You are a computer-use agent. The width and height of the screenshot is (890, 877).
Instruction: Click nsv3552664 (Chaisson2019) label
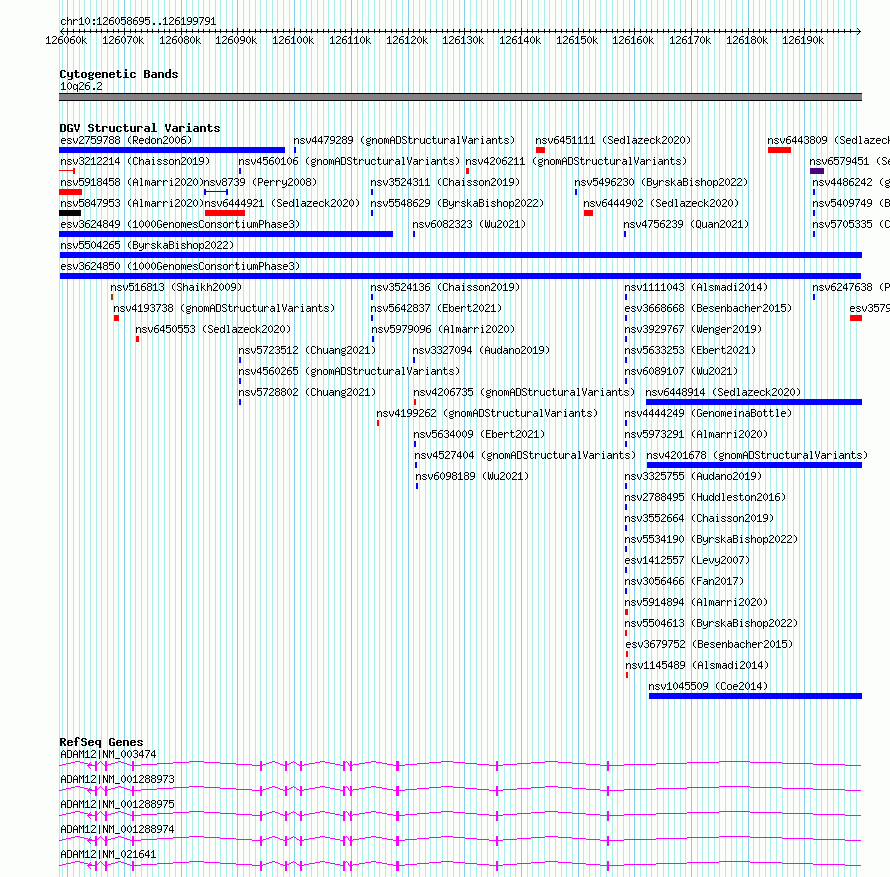click(x=699, y=518)
